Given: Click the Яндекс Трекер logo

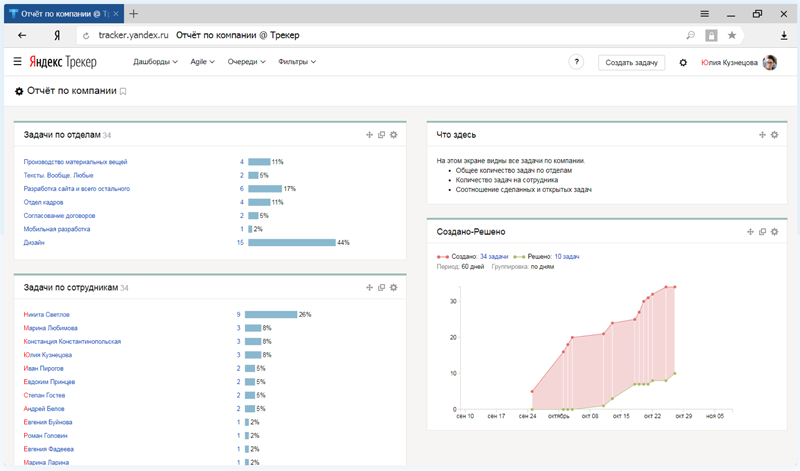Looking at the screenshot, I should point(63,62).
